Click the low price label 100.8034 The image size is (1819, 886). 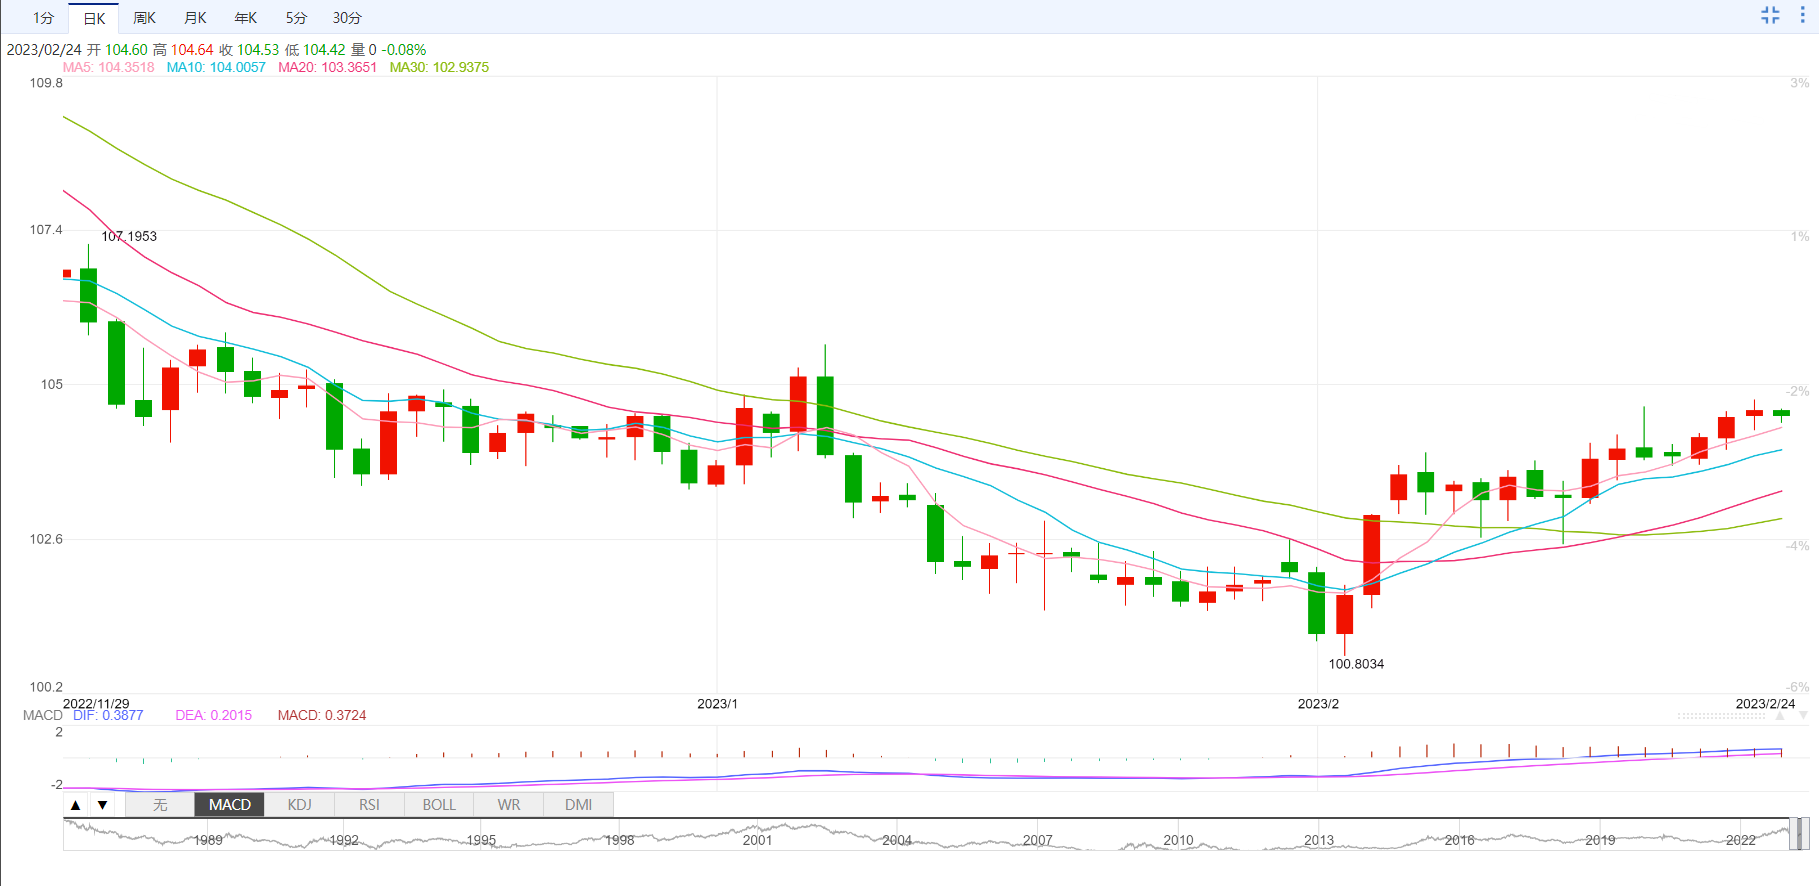[x=1356, y=664]
